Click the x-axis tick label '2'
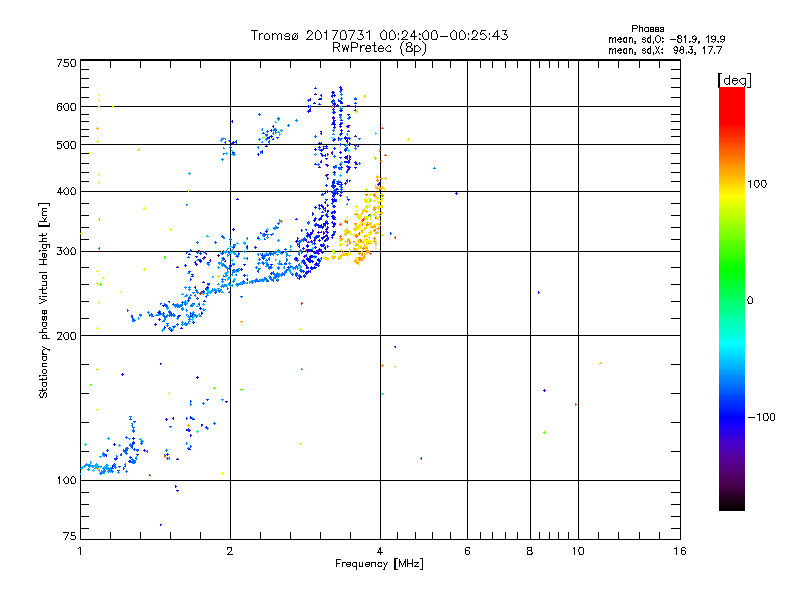This screenshot has height=600, width=800. (230, 551)
